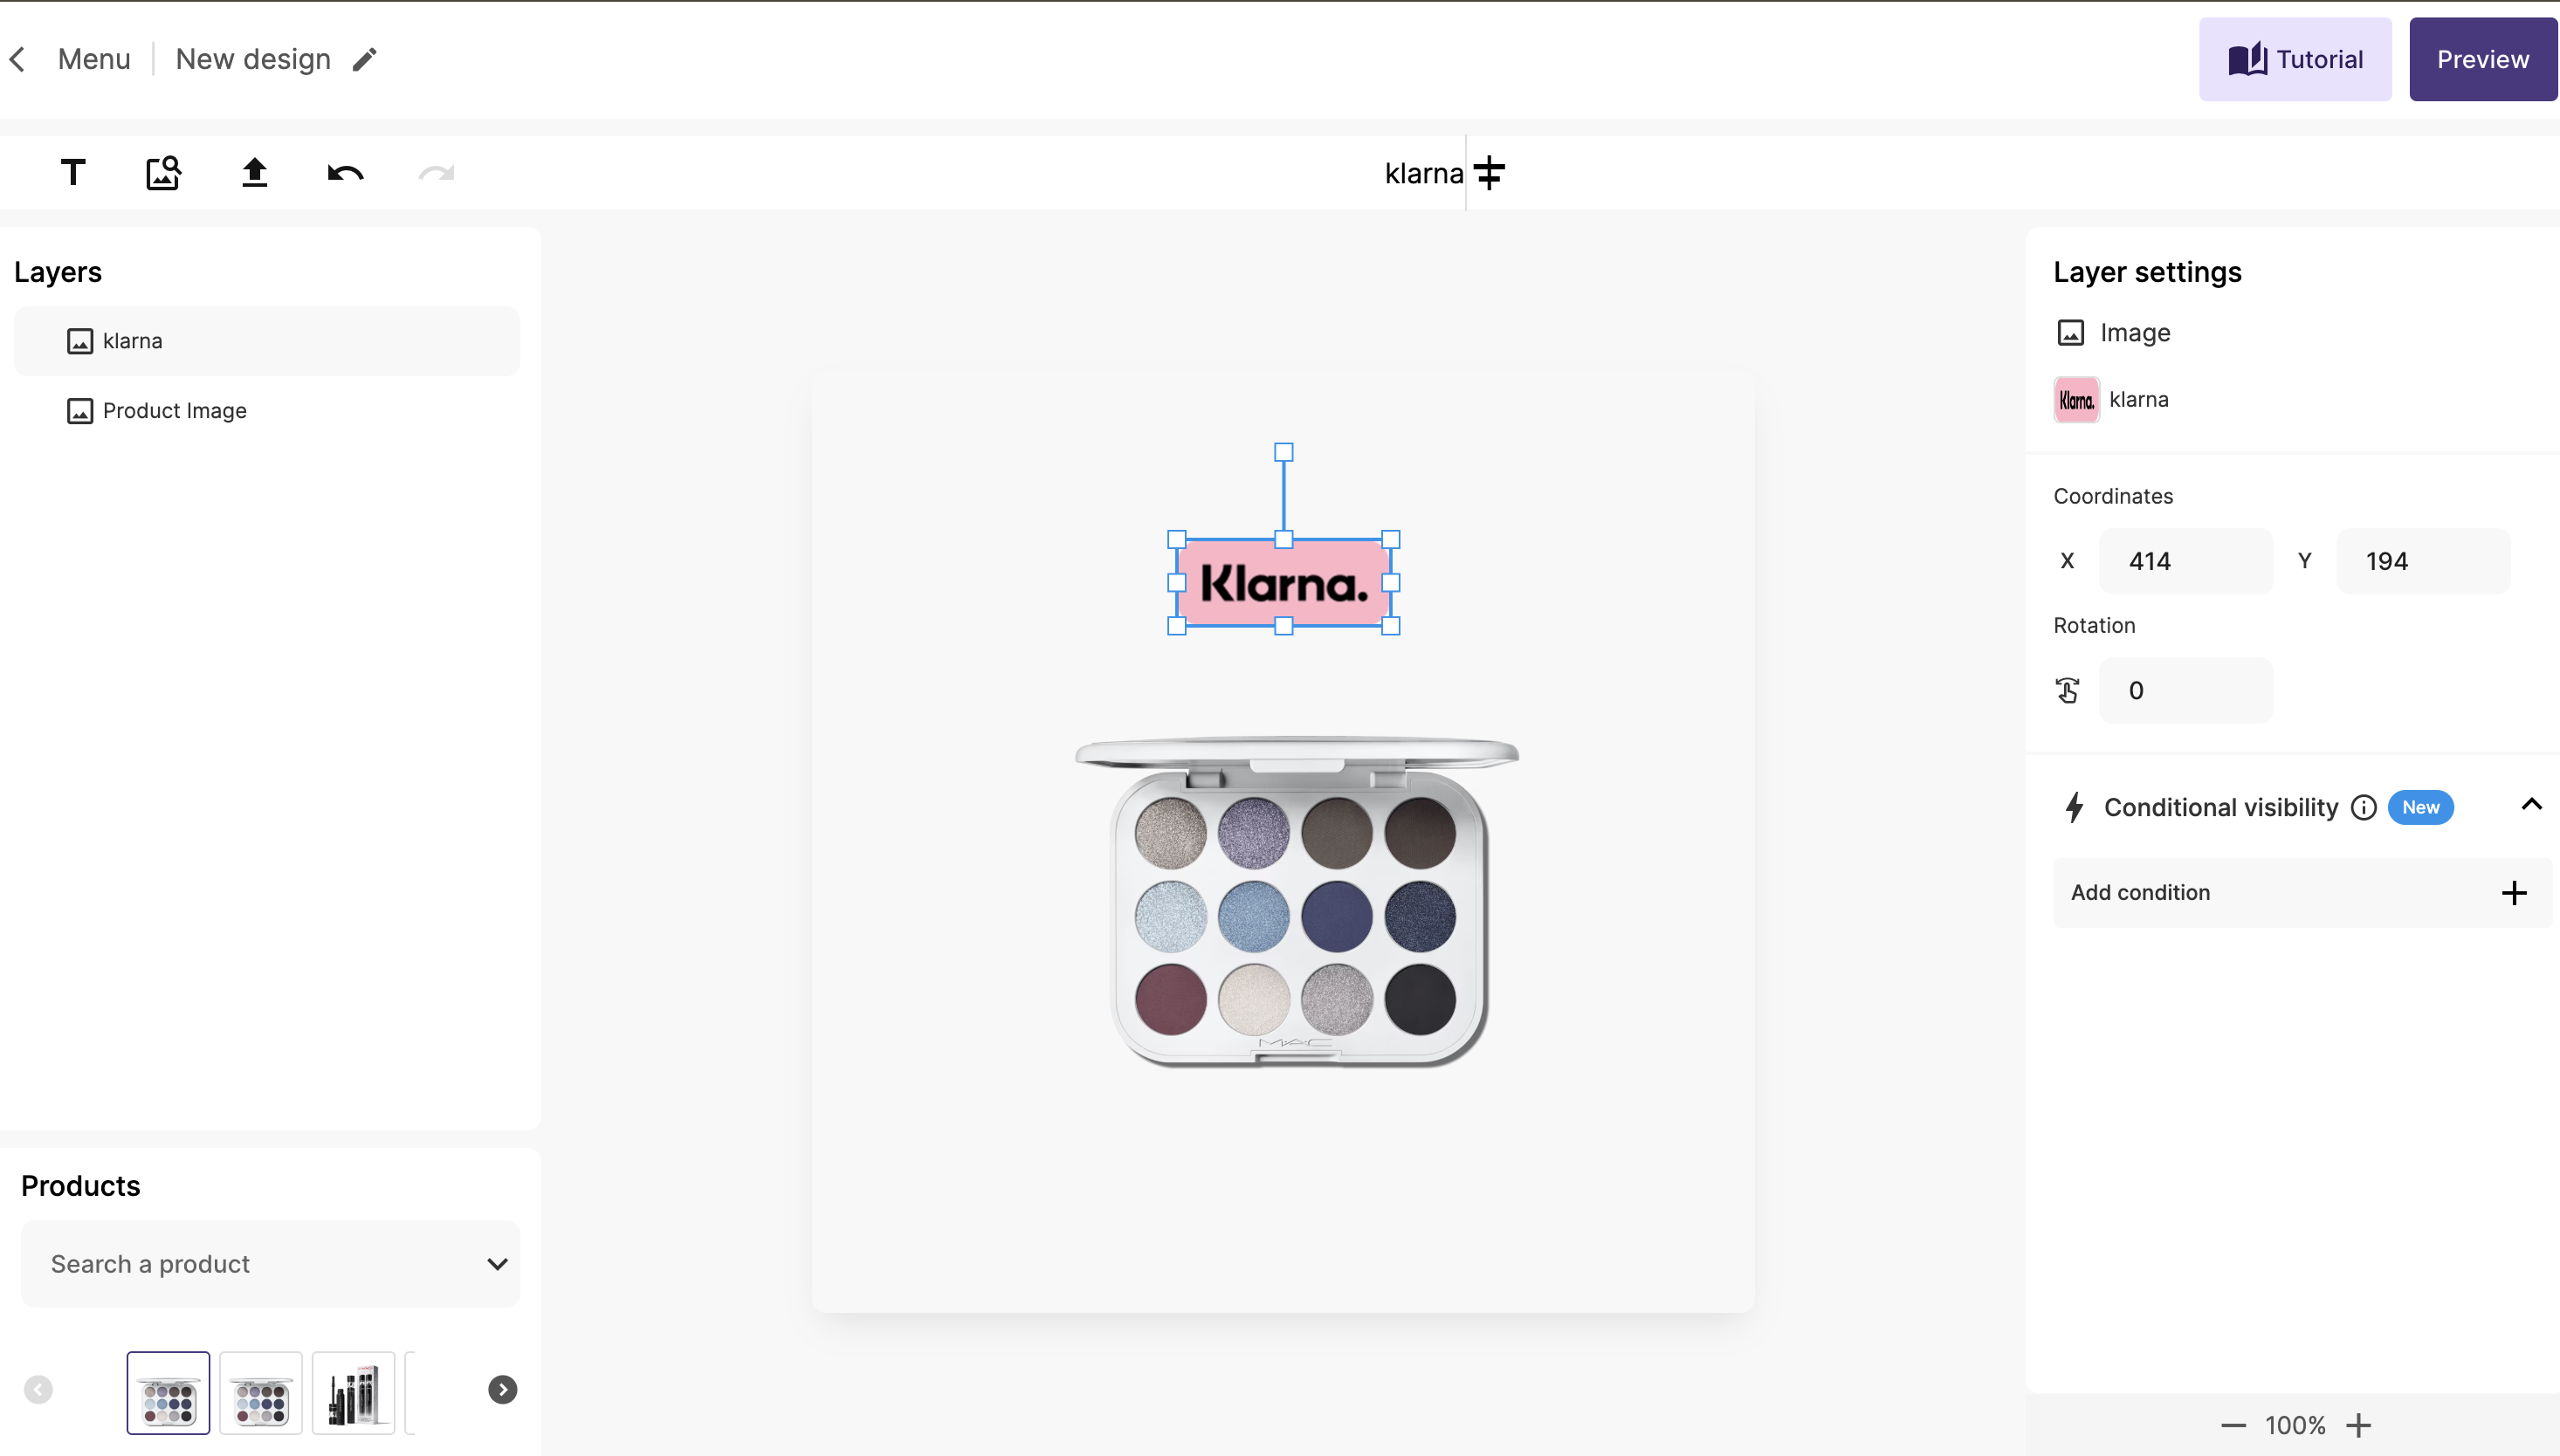Select the Product Image layer
Image resolution: width=2560 pixels, height=1456 pixels.
coord(267,411)
